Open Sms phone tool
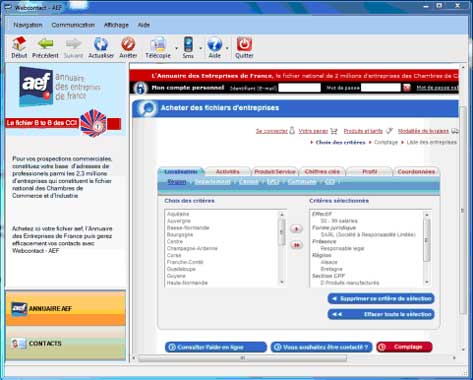The image size is (473, 380). pos(188,47)
